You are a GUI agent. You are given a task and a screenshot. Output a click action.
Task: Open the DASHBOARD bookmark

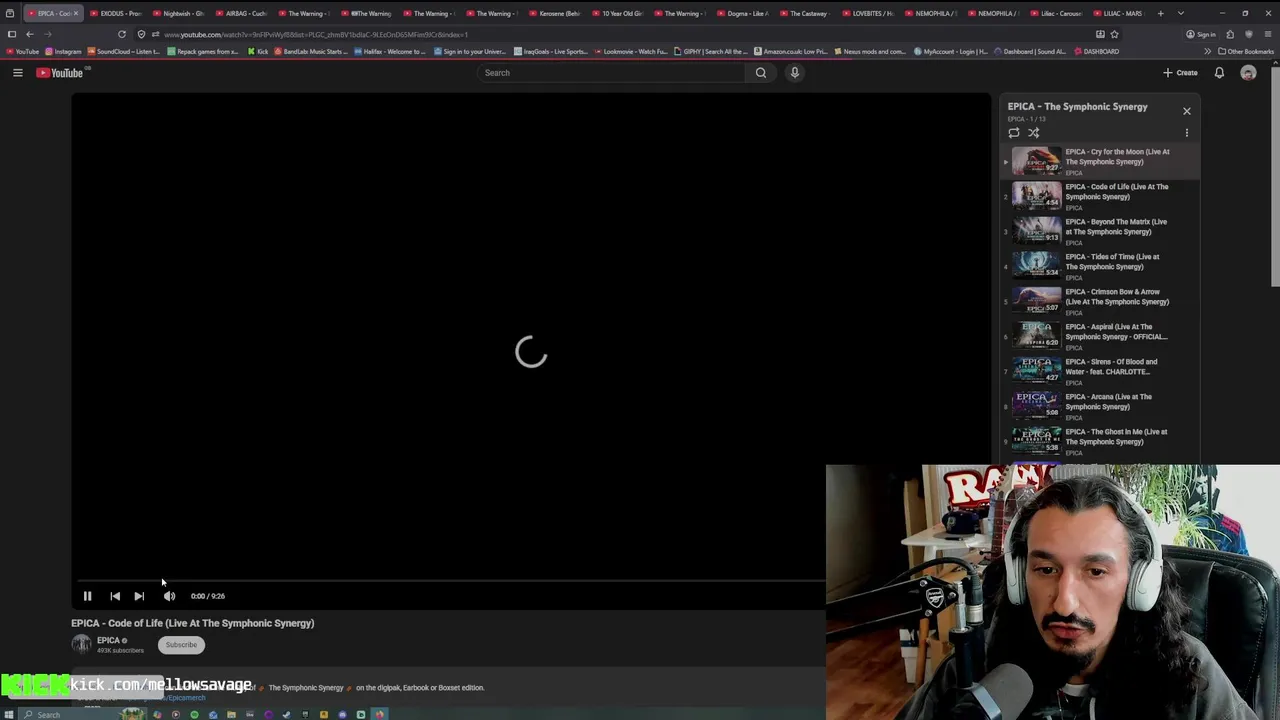[1096, 51]
